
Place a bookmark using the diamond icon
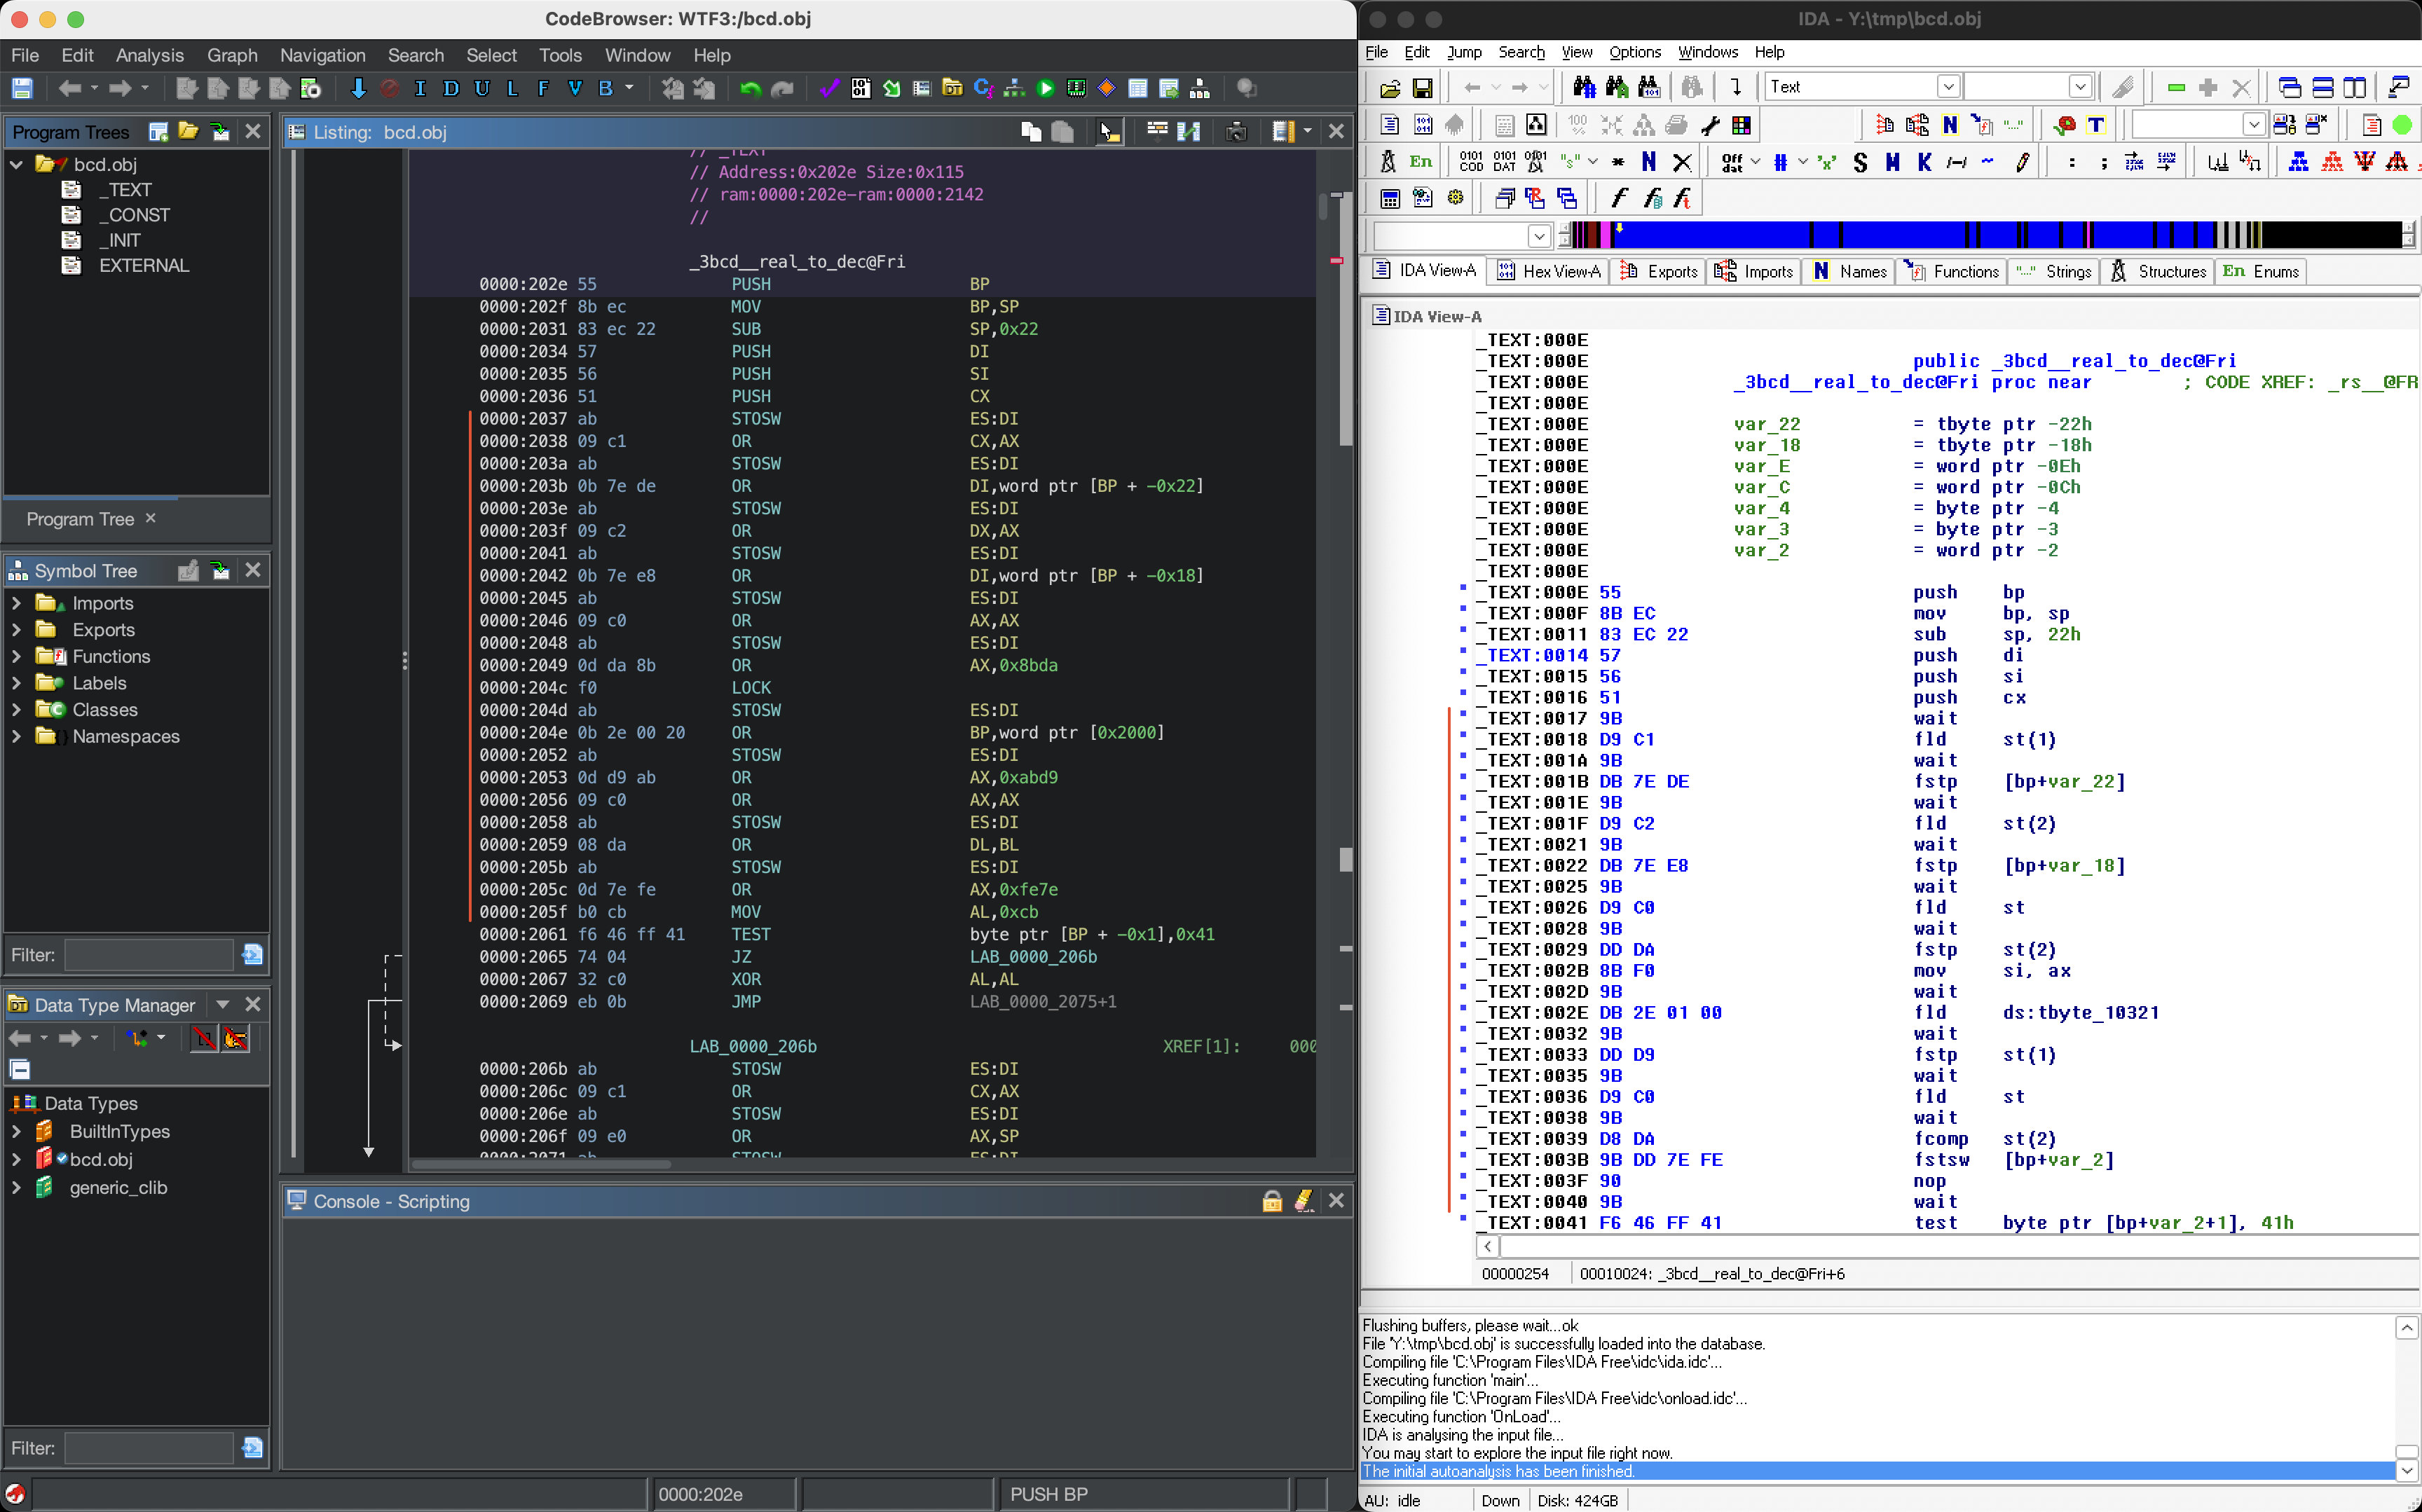pyautogui.click(x=1106, y=88)
